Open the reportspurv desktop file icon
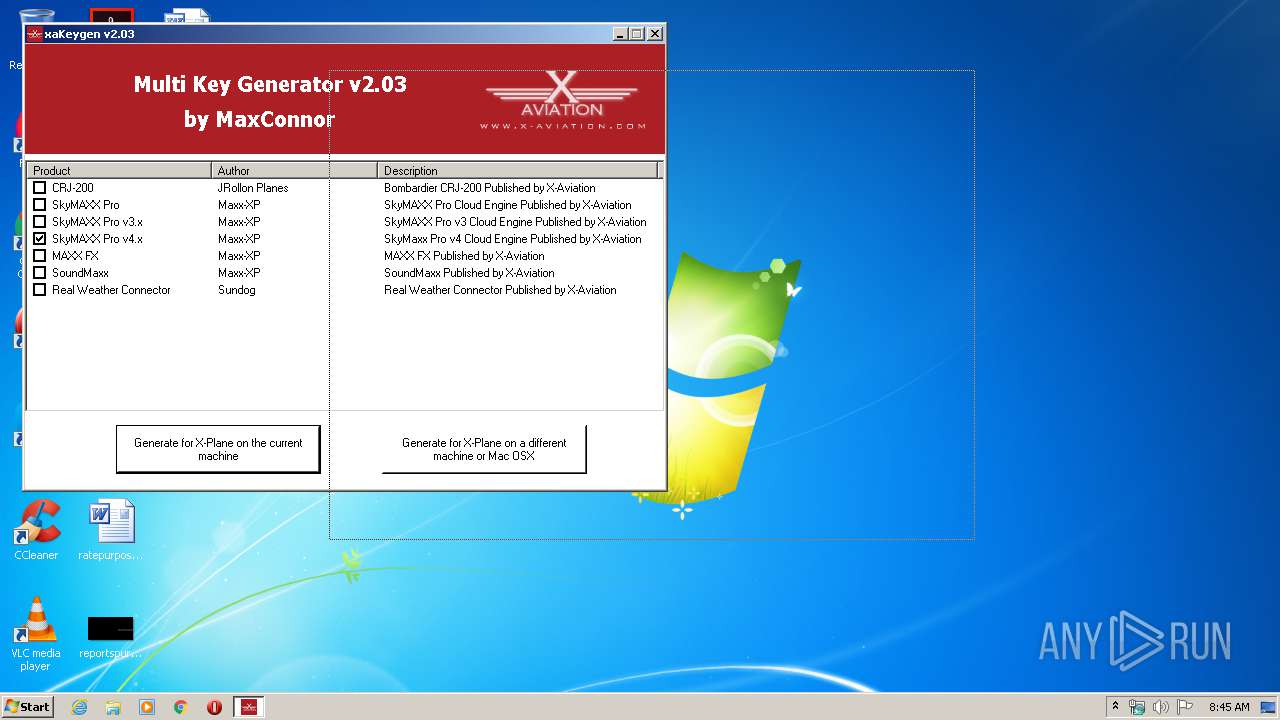The height and width of the screenshot is (720, 1280). (110, 637)
